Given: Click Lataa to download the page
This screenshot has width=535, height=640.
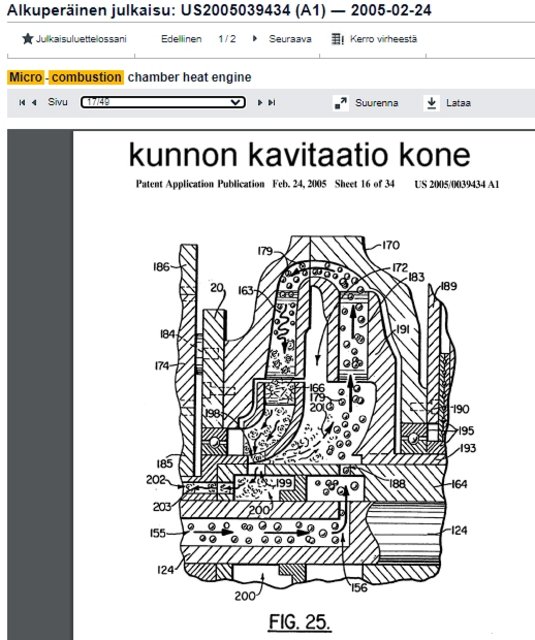Looking at the screenshot, I should [x=458, y=103].
